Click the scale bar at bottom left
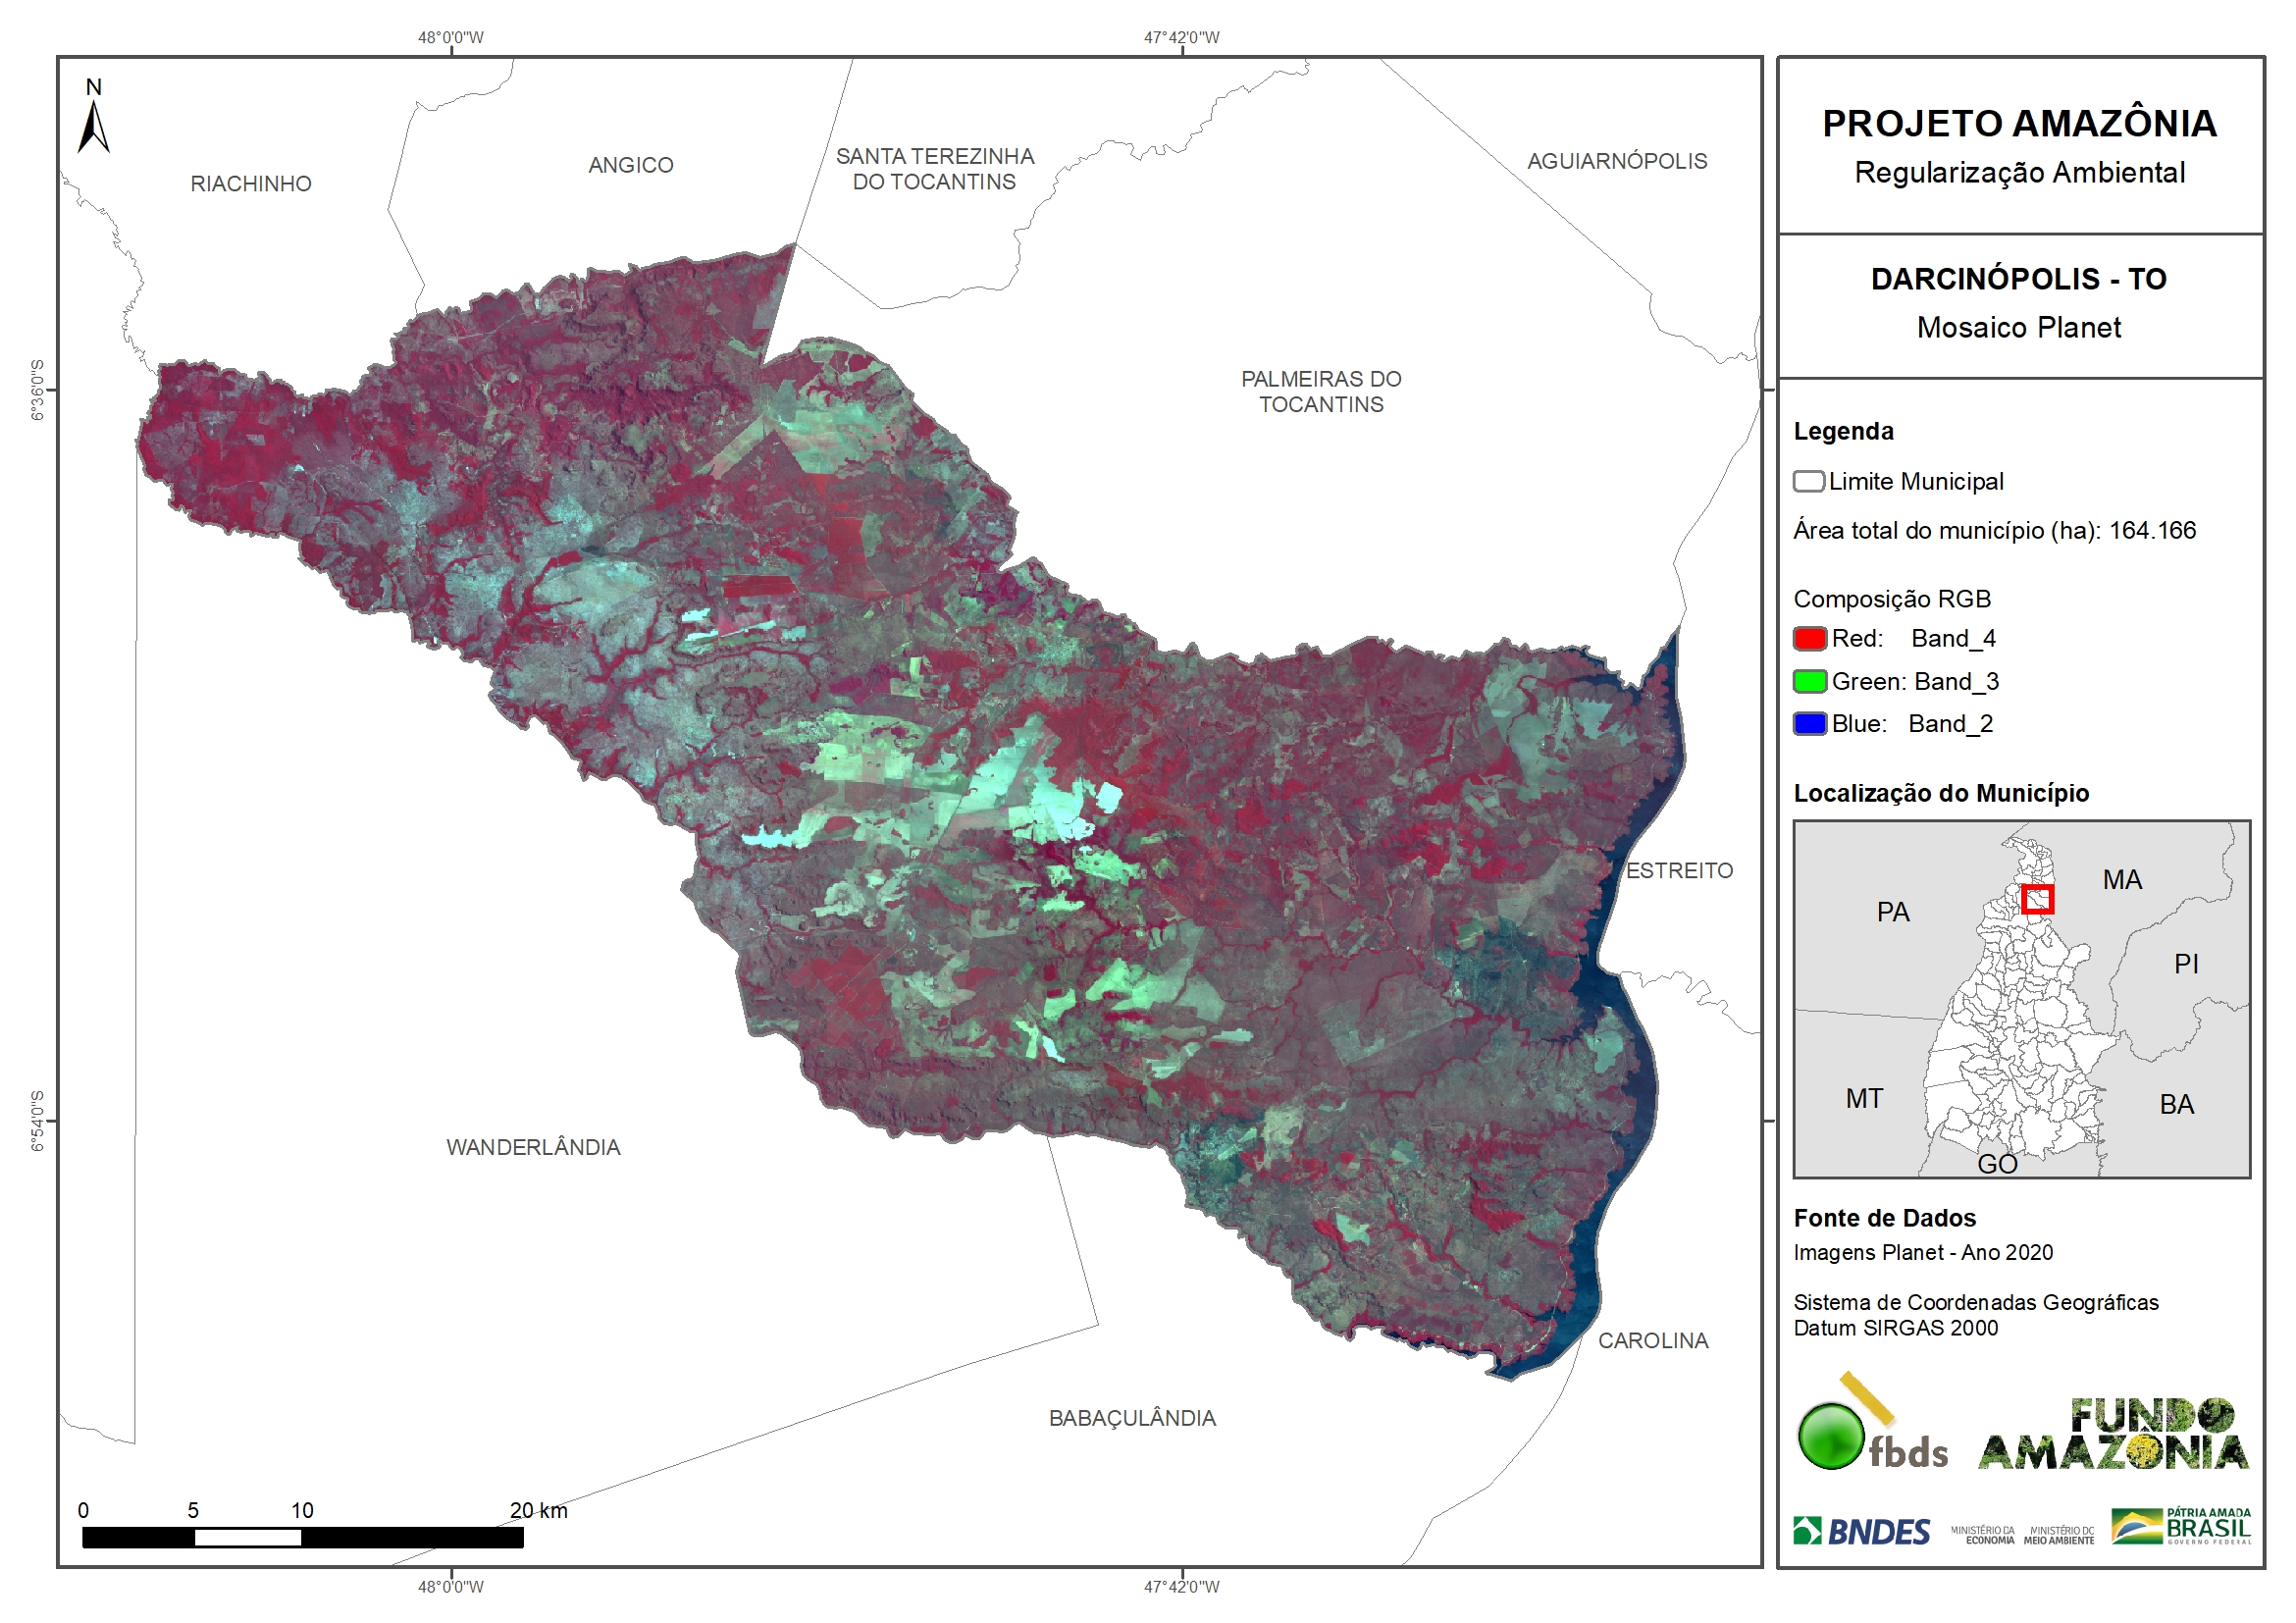This screenshot has width=2296, height=1623. pyautogui.click(x=302, y=1537)
